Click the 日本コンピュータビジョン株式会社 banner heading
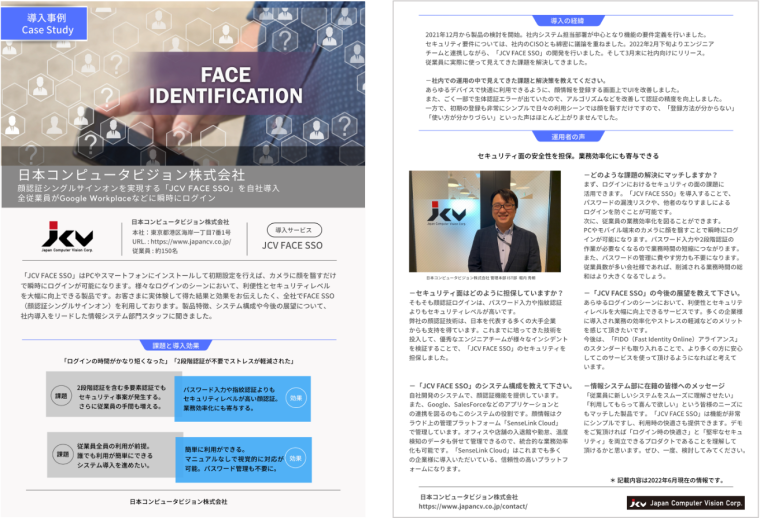760x518 pixels. pos(131,175)
